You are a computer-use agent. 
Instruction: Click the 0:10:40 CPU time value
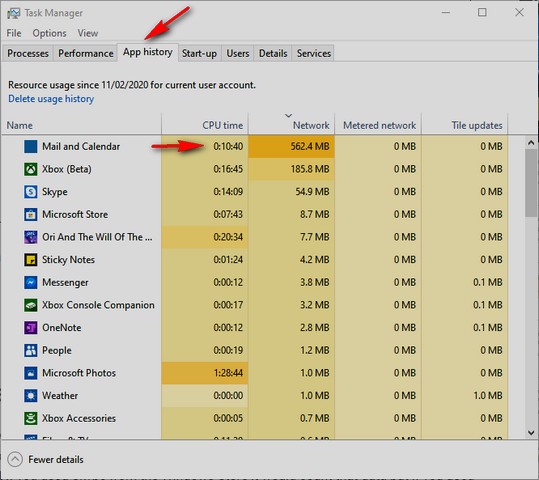coord(228,146)
